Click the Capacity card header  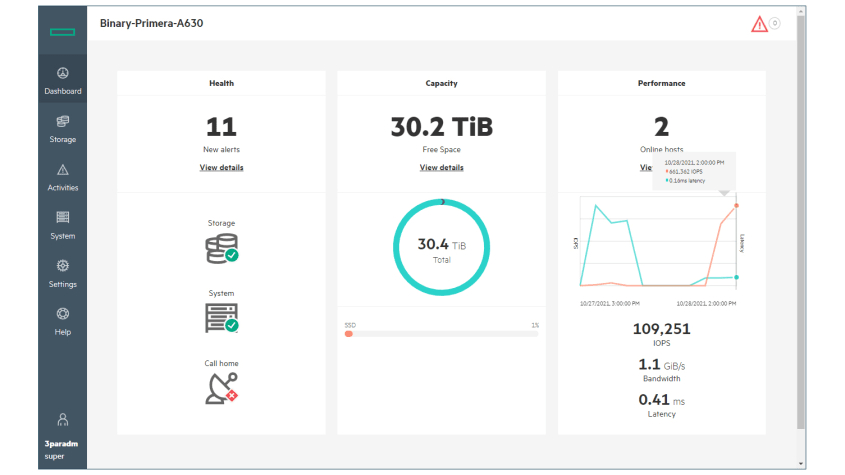441,83
